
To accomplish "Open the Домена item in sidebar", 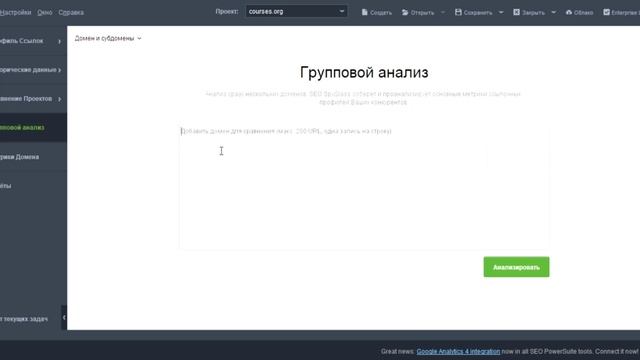I will [33, 157].
